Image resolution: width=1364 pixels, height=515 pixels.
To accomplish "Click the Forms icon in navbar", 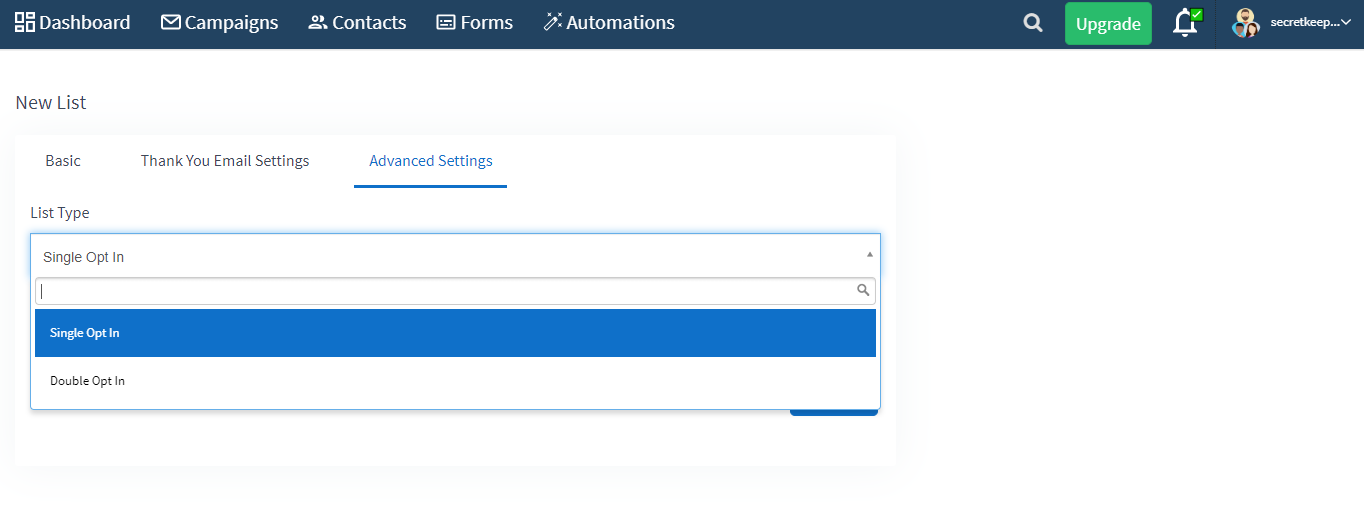I will pos(446,22).
